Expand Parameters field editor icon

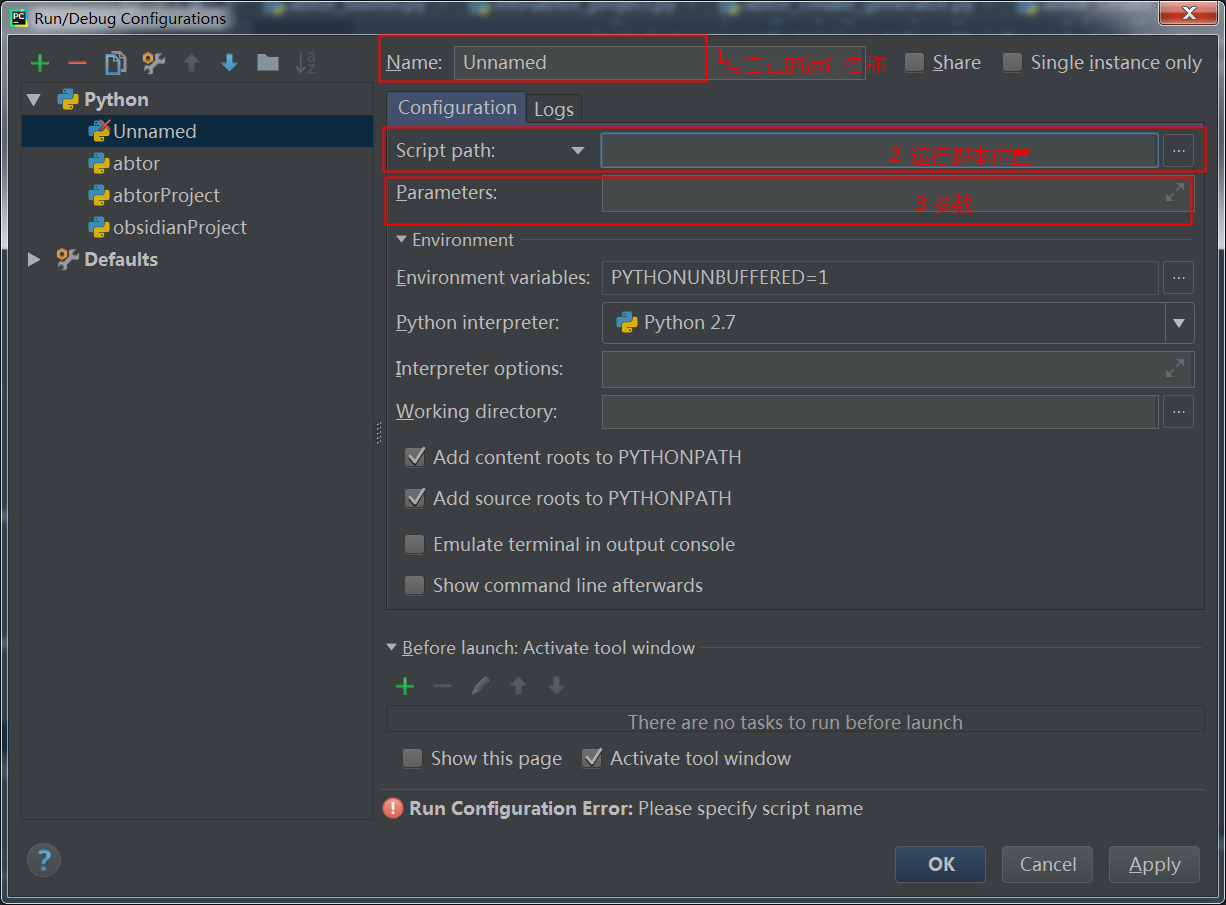[1175, 193]
